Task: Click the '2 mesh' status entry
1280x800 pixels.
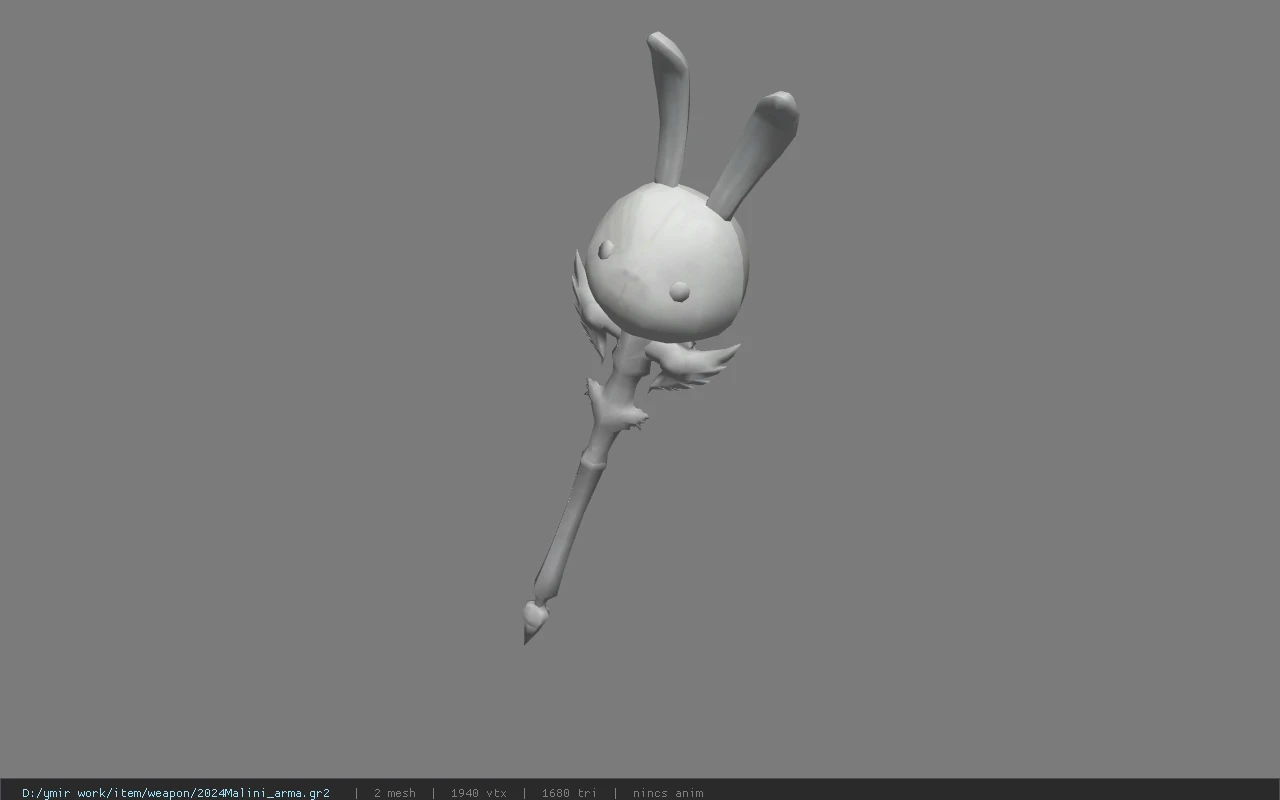Action: (394, 793)
